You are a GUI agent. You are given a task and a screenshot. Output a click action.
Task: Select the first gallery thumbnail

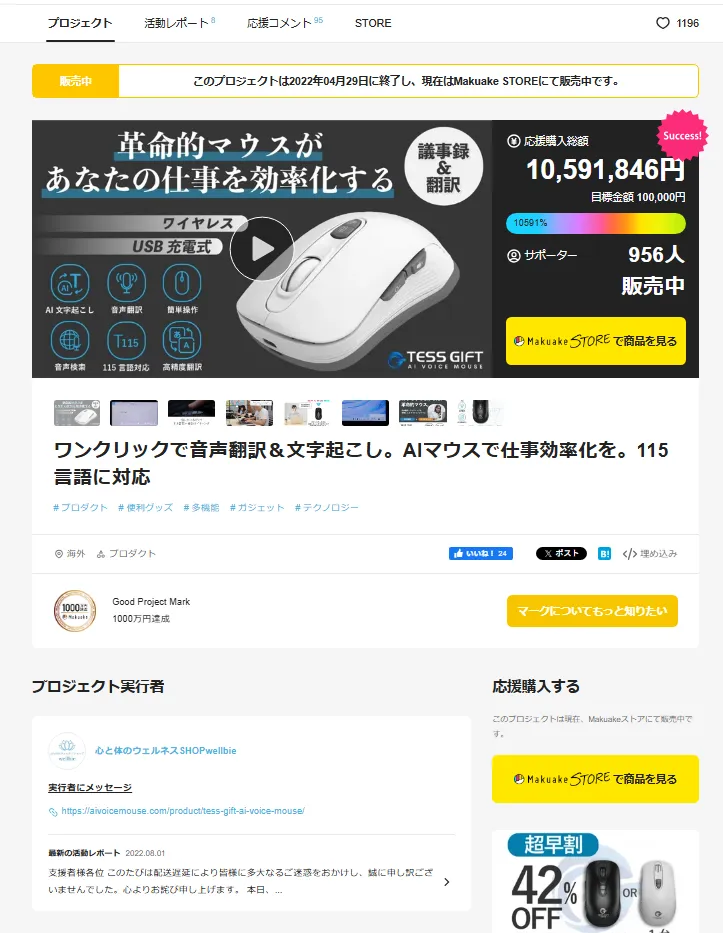(x=77, y=413)
